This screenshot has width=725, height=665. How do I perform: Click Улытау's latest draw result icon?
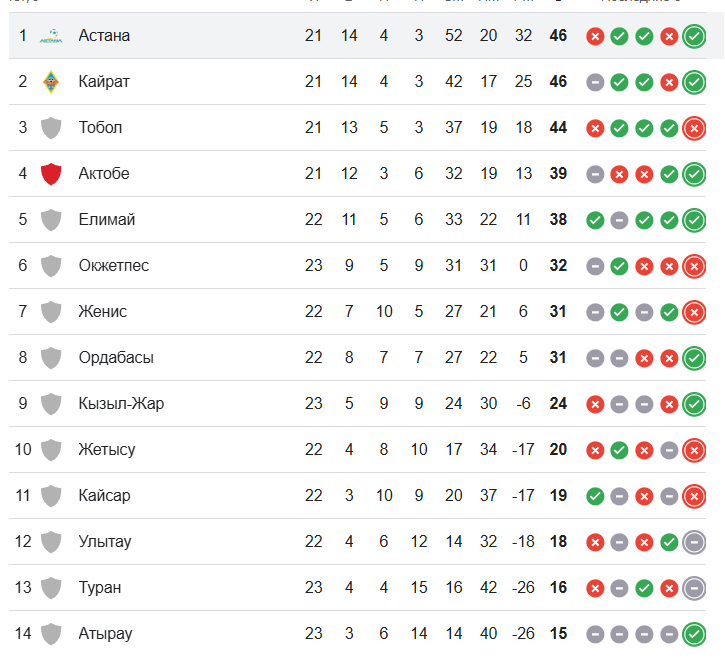[694, 542]
